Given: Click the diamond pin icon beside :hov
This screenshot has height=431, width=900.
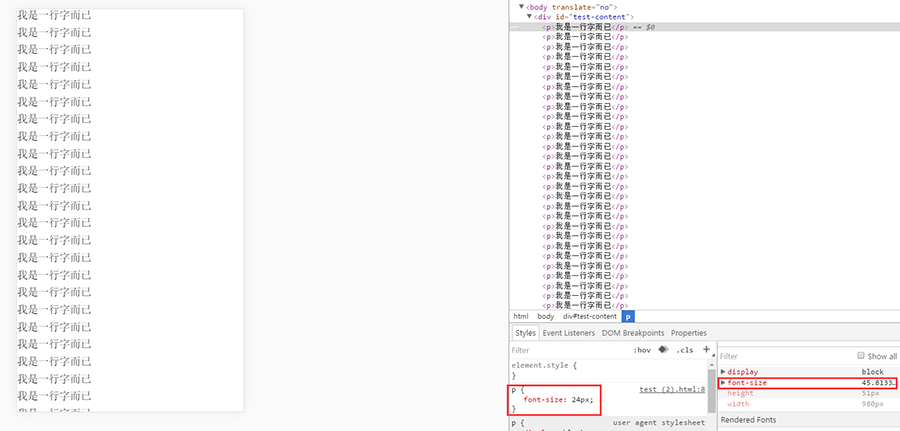Looking at the screenshot, I should click(x=664, y=350).
